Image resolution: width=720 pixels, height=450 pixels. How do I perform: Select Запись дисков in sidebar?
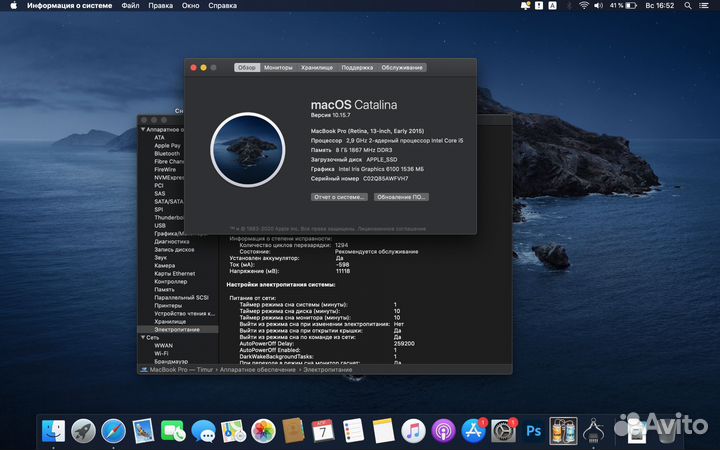point(174,249)
